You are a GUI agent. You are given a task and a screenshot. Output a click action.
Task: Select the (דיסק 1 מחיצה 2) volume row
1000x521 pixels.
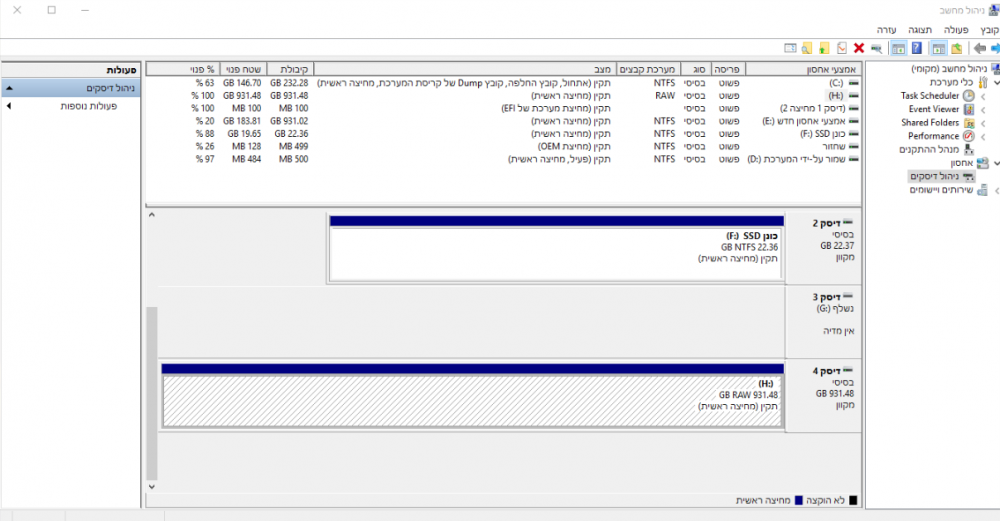pos(503,108)
